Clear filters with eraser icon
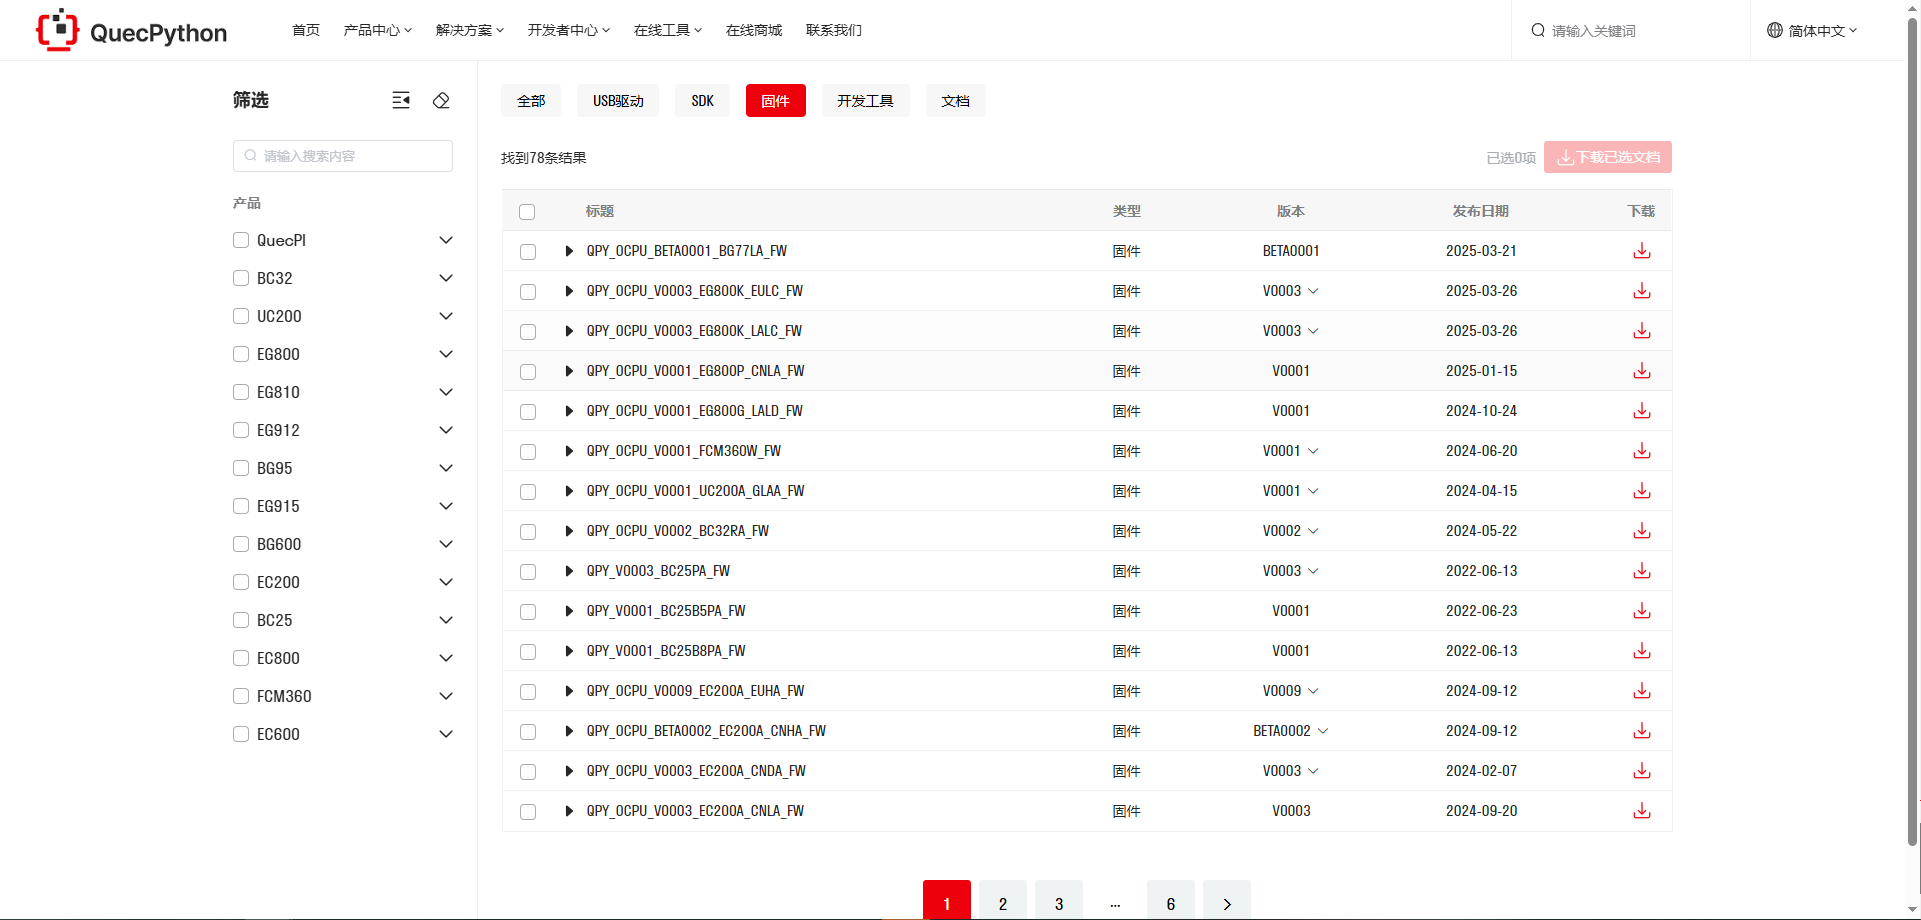1921x920 pixels. 441,100
